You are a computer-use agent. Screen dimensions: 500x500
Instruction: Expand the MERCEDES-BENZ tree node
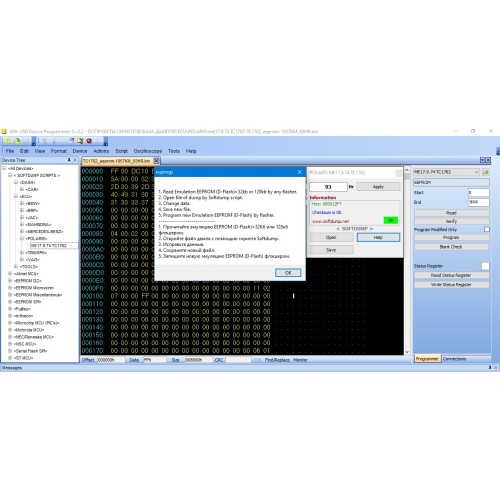pyautogui.click(x=22, y=231)
